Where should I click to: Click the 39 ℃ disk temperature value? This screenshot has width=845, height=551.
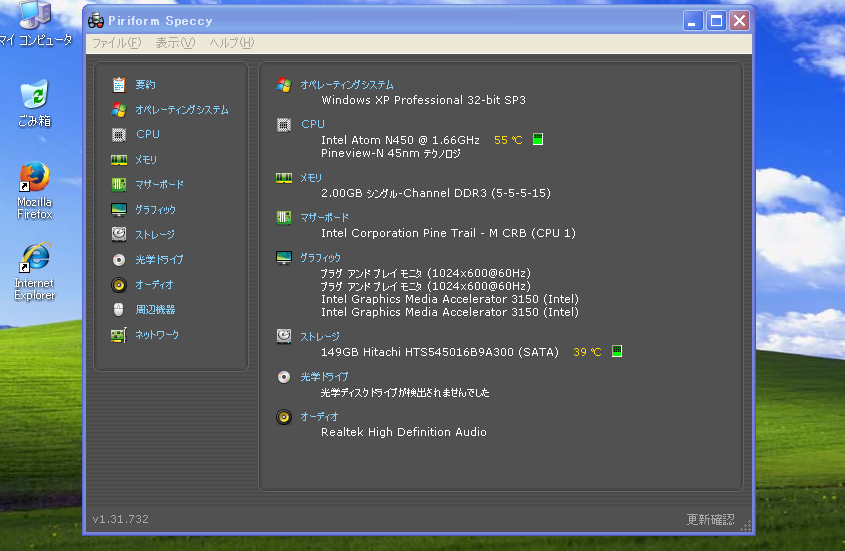[x=587, y=352]
